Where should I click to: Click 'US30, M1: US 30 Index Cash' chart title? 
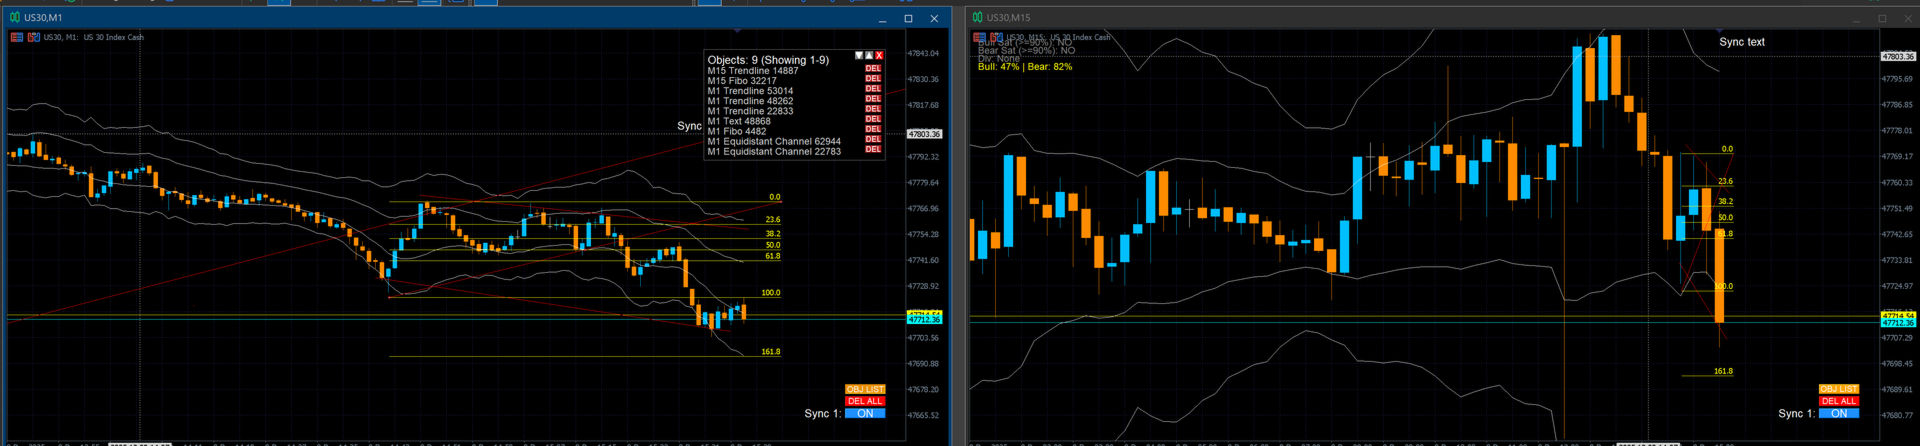click(93, 37)
